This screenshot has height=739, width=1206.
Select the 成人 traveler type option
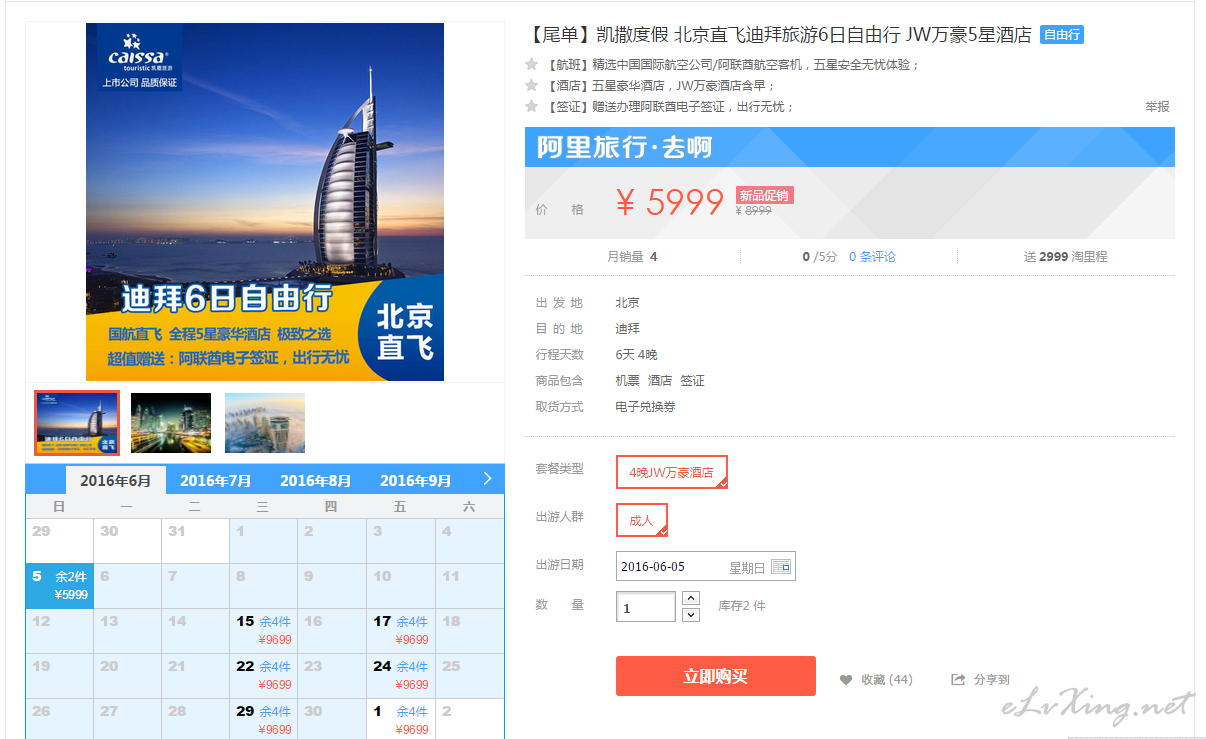(642, 520)
